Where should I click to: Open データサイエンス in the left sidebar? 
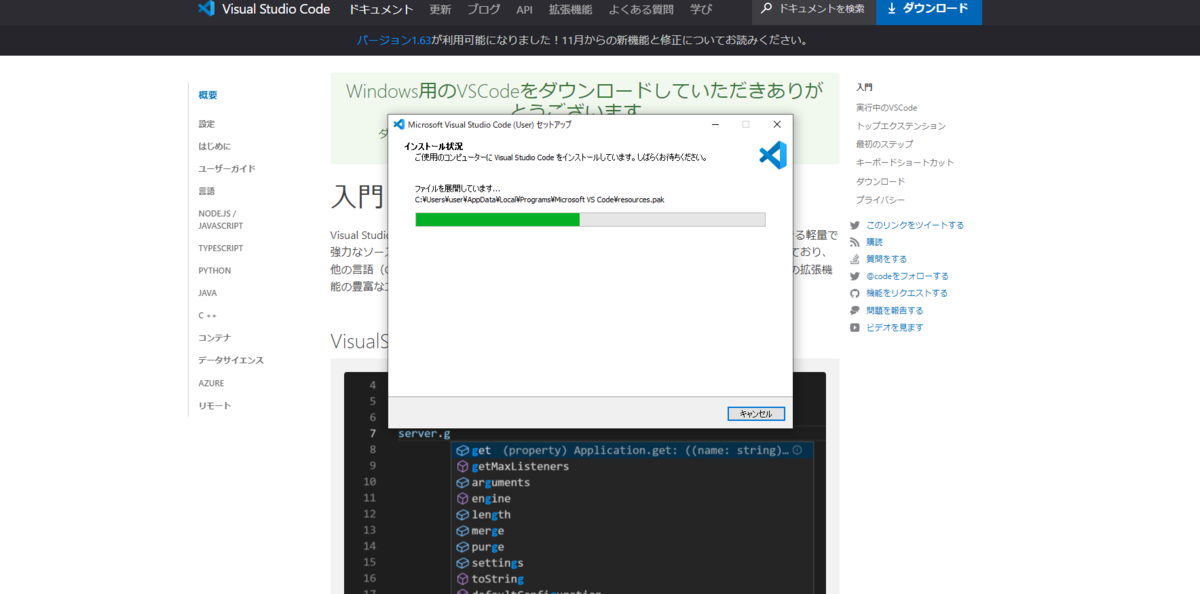231,360
